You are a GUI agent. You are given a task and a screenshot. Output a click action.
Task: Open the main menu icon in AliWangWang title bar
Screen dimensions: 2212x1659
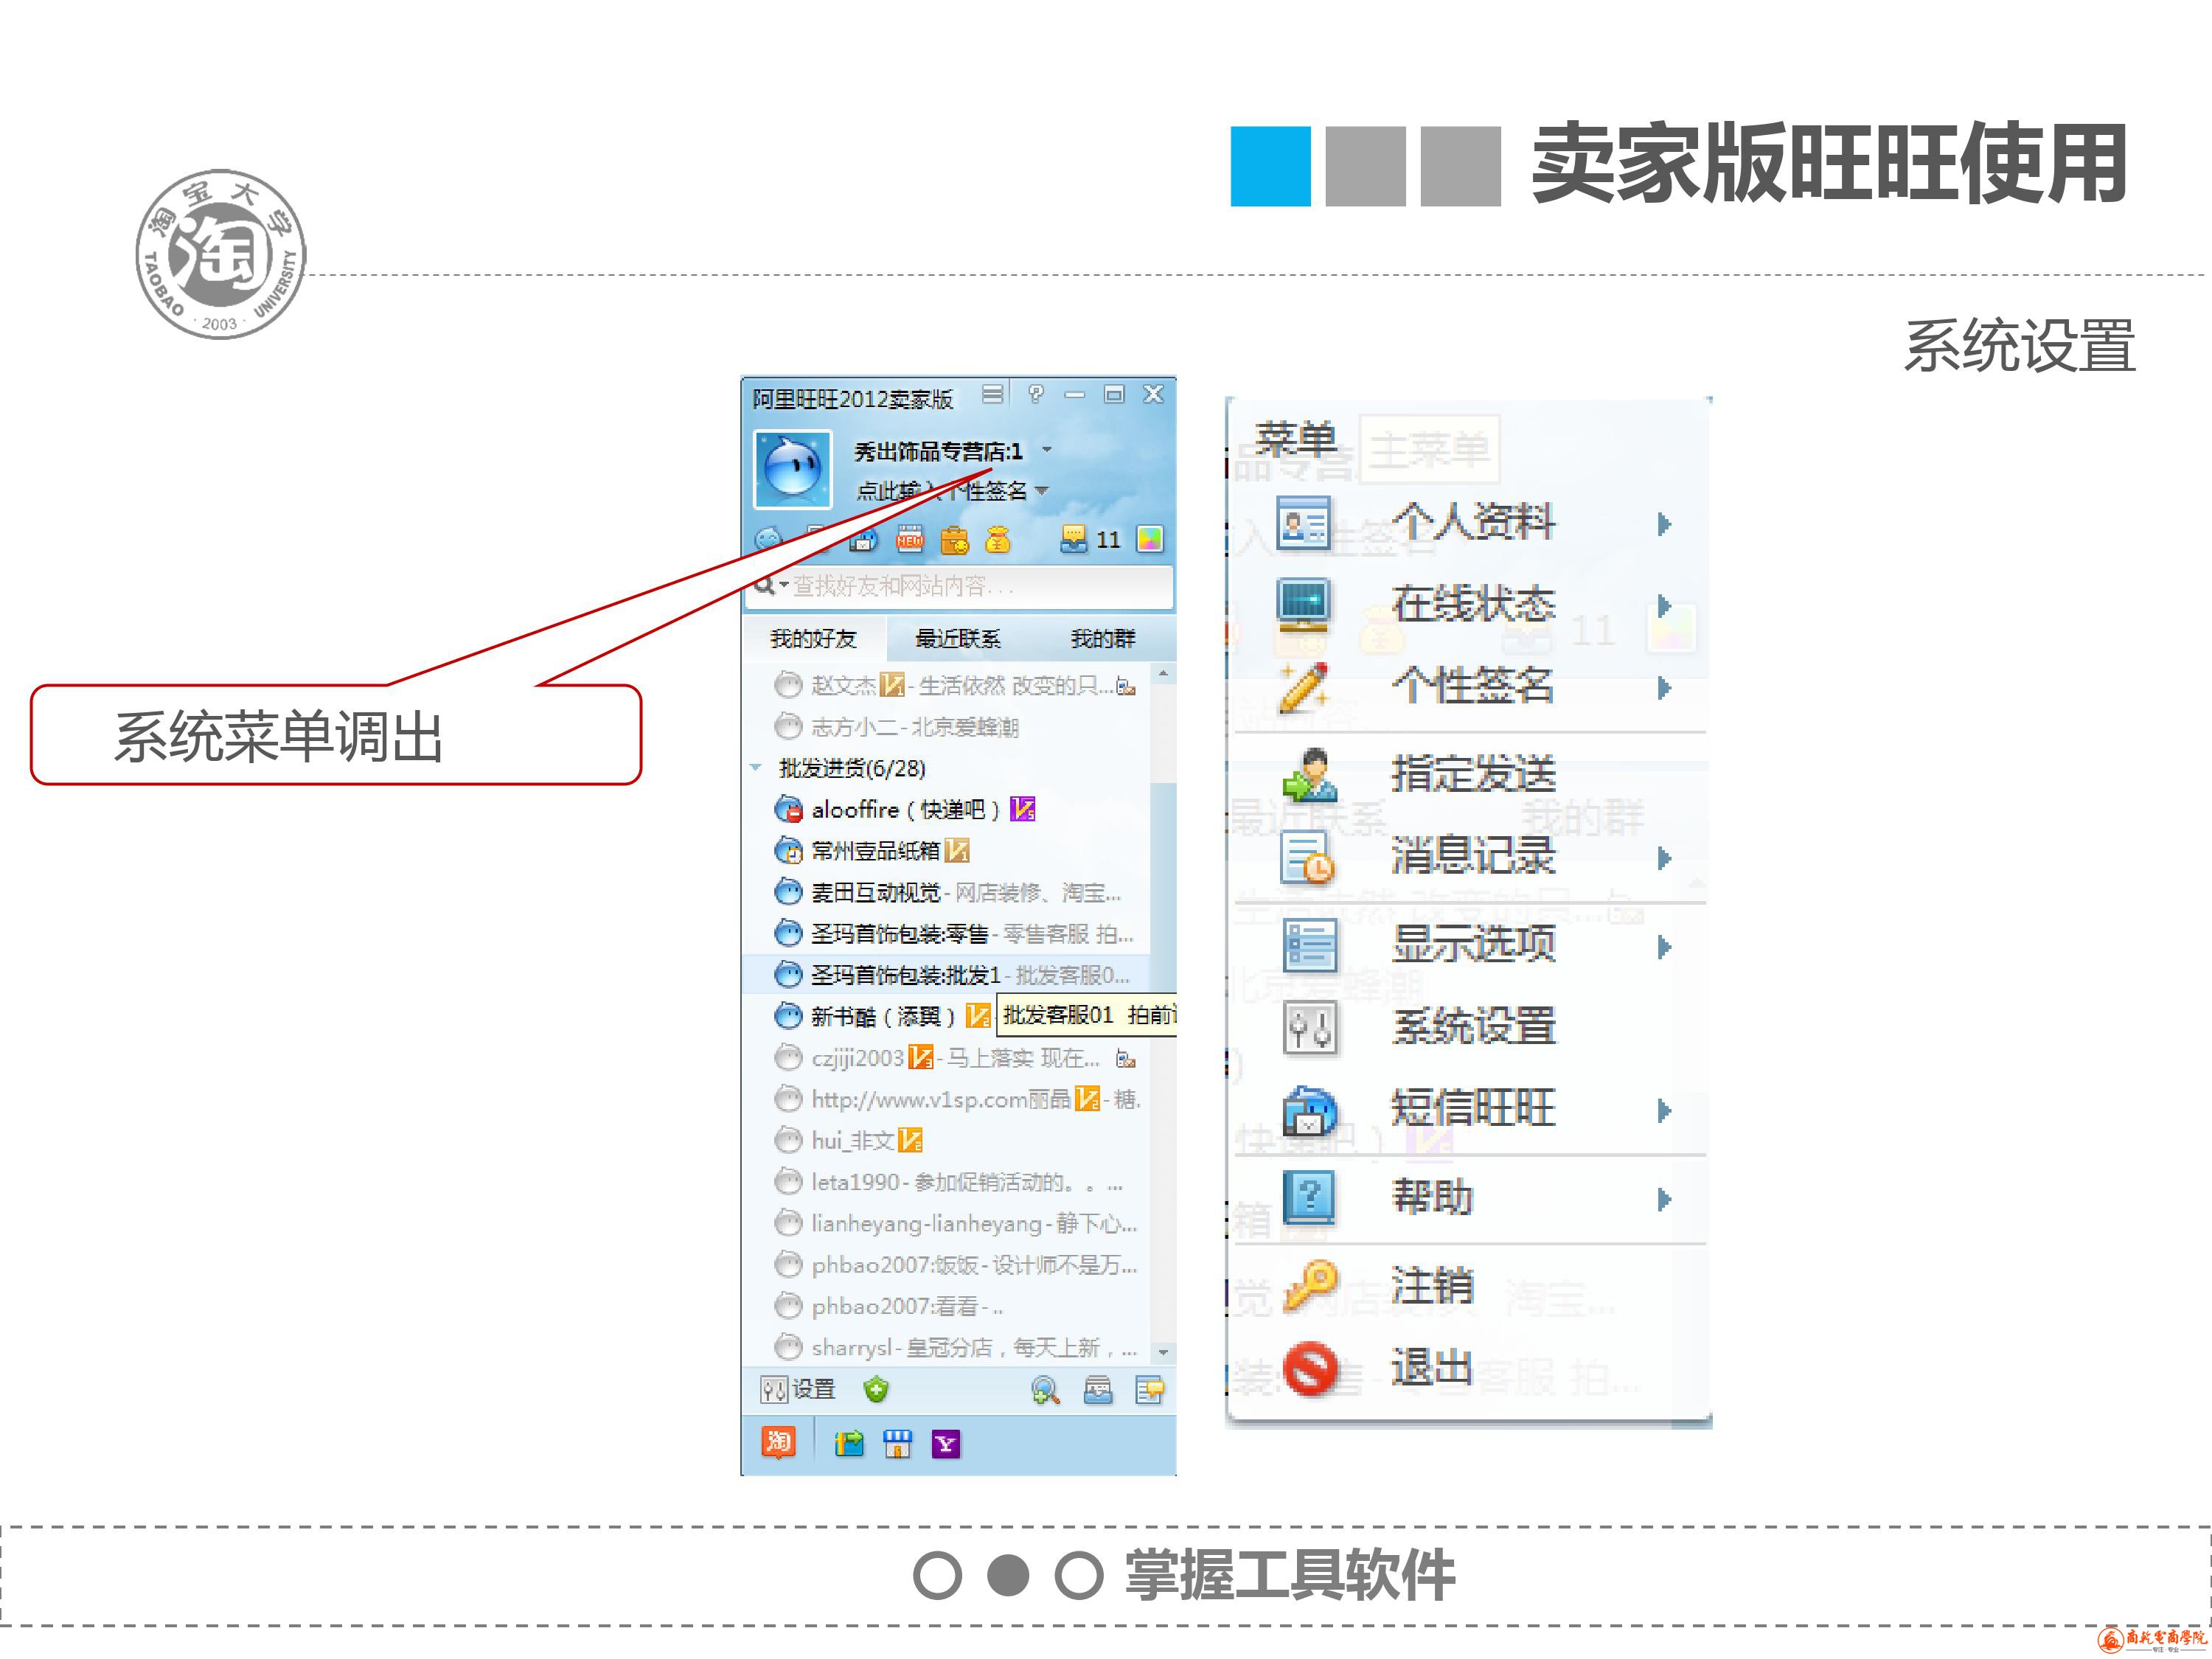click(x=992, y=395)
